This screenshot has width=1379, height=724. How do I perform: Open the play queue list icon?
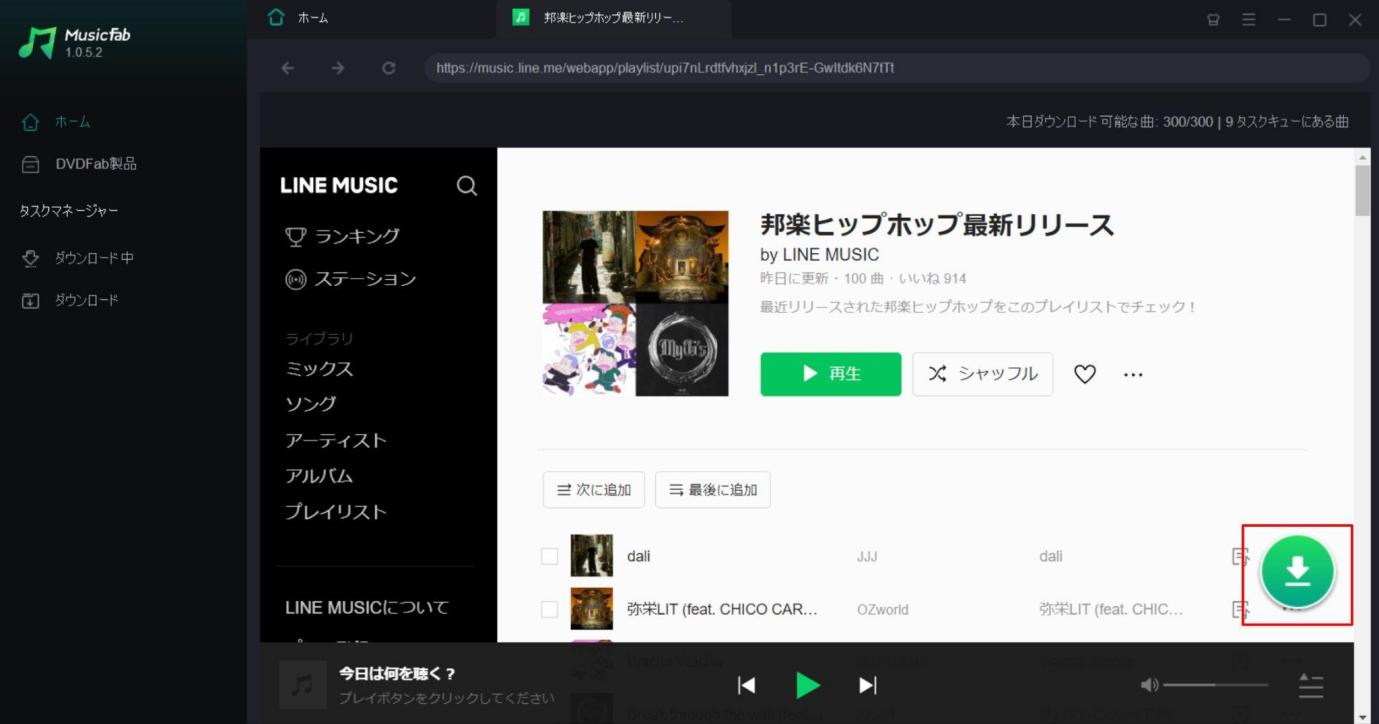click(1311, 686)
